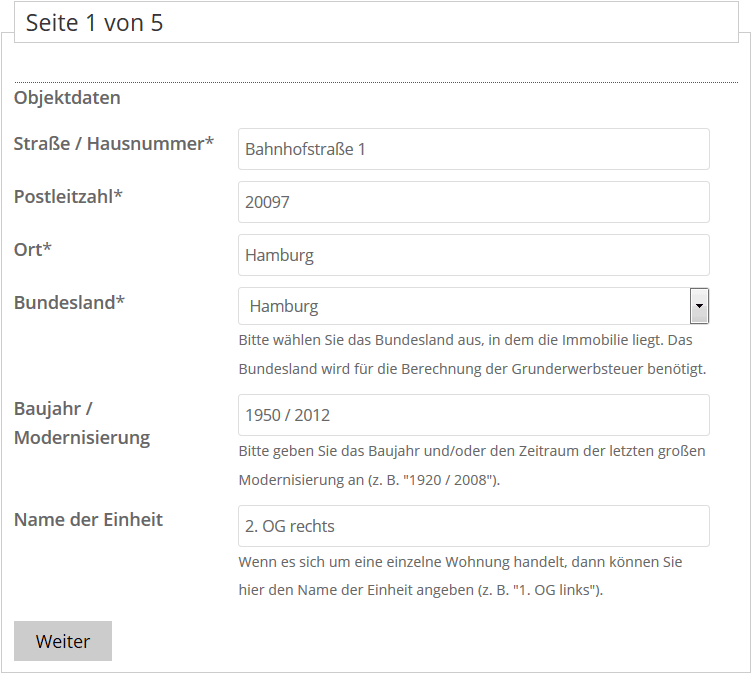This screenshot has height=674, width=752.
Task: Click the Bundesland dropdown arrow button
Action: coord(700,306)
